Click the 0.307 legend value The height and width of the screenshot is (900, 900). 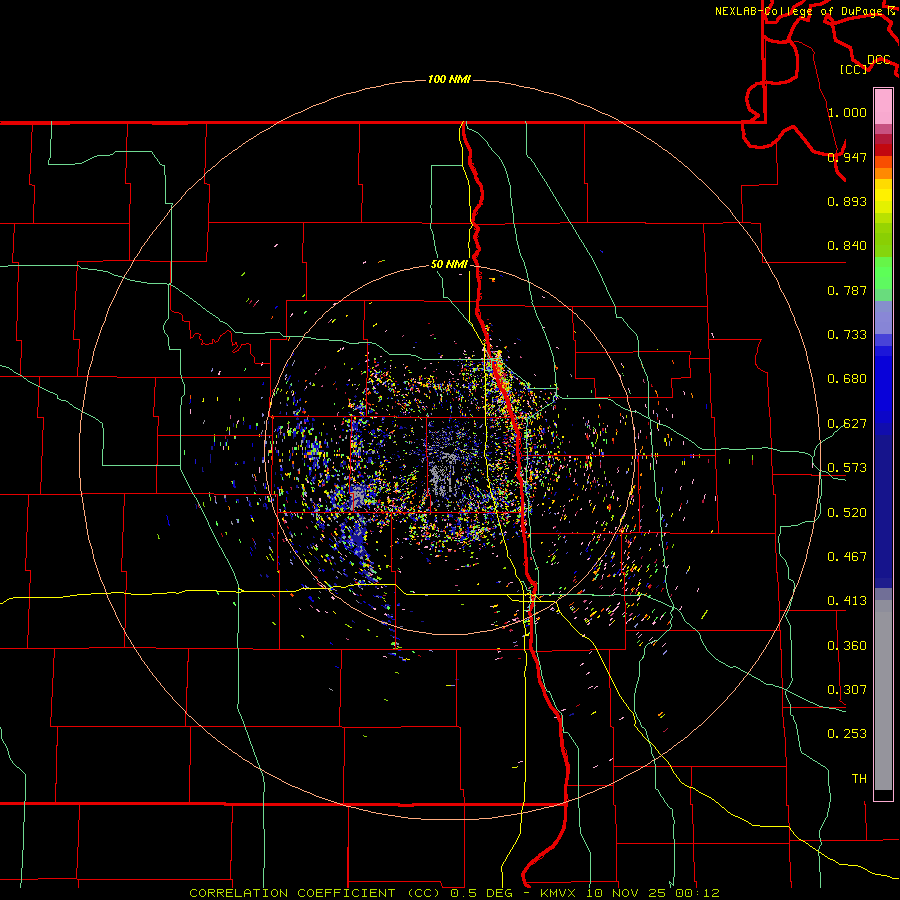(x=847, y=690)
